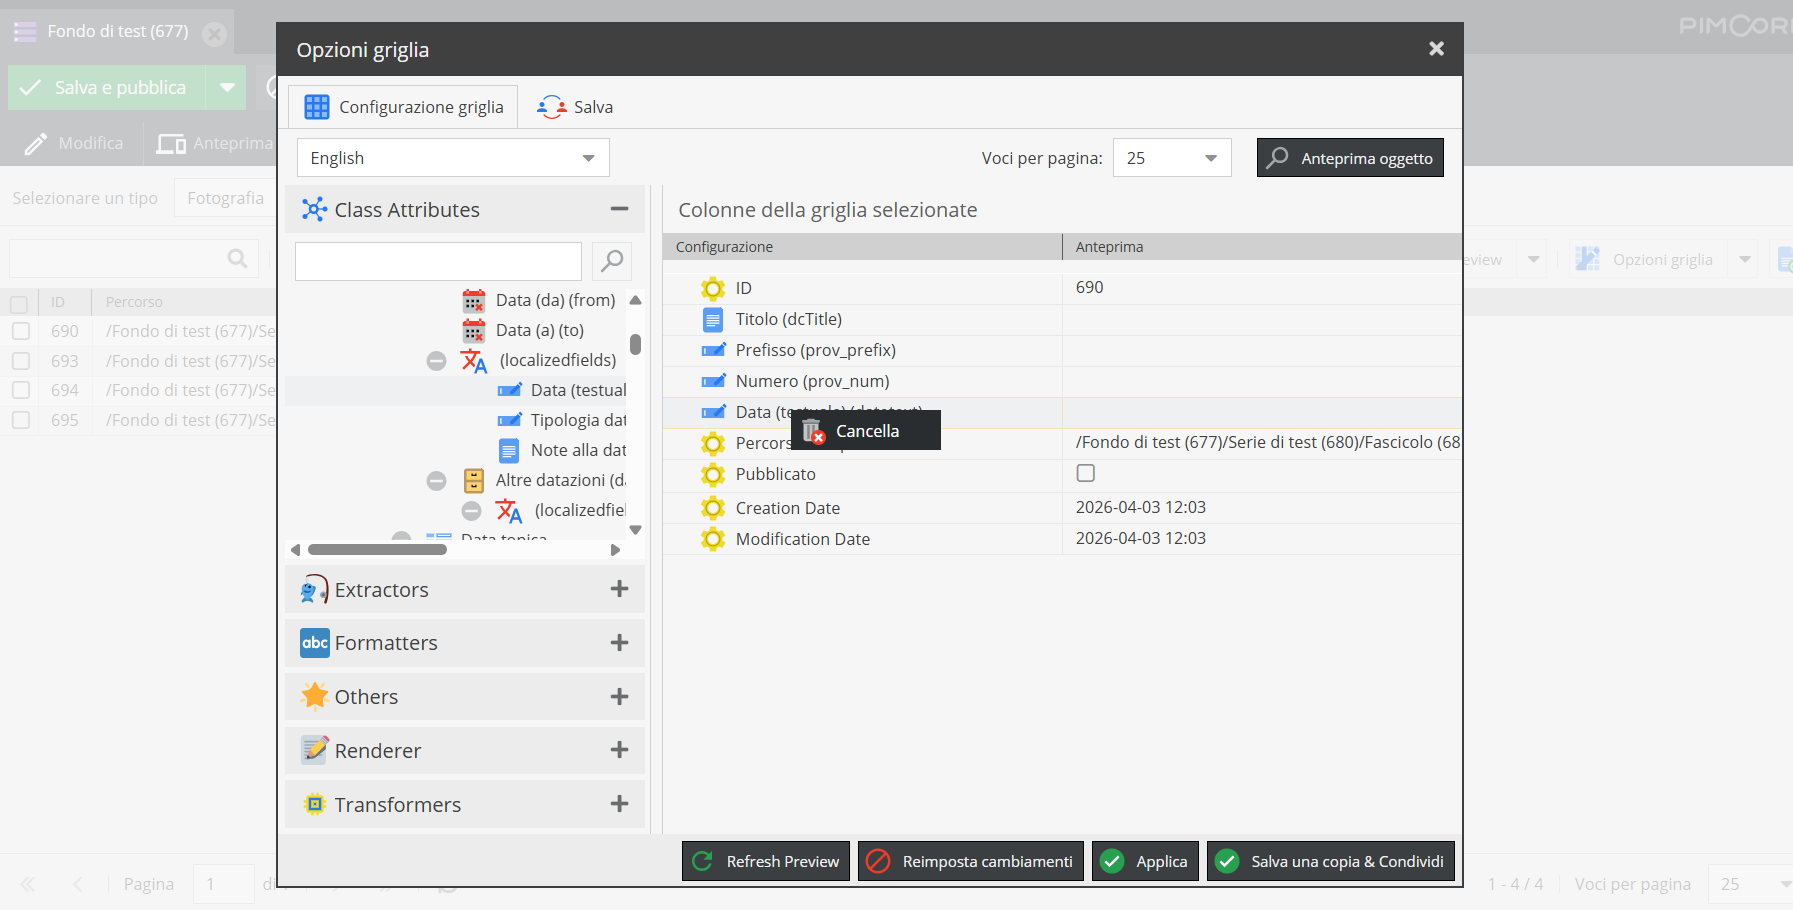Click the Altre datazioni block icon

pyautogui.click(x=474, y=481)
